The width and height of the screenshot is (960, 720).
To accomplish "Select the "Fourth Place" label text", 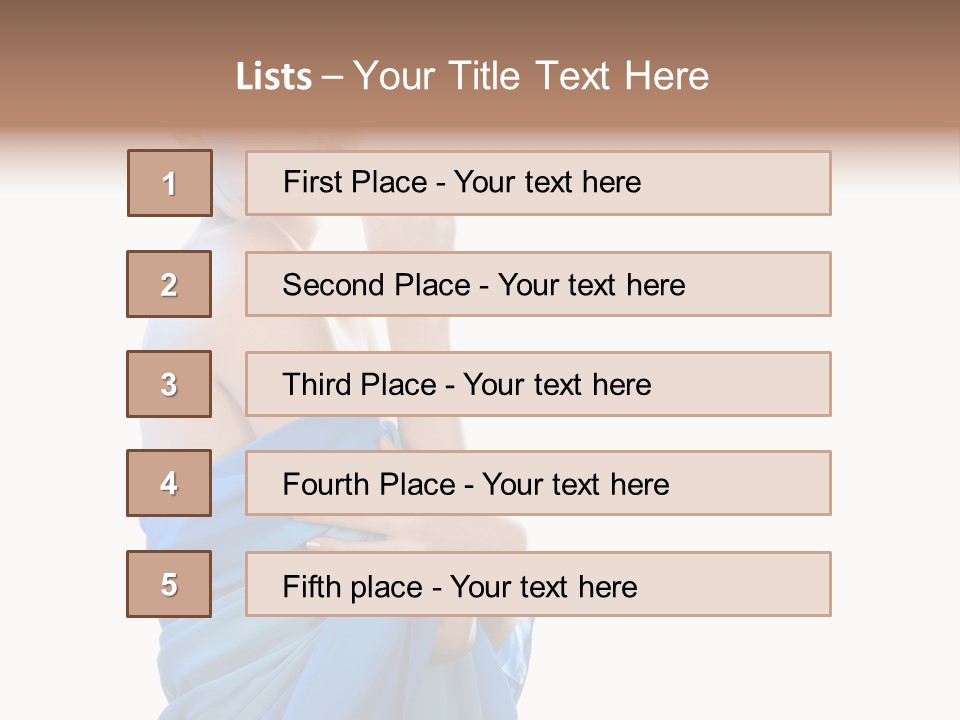I will 369,485.
